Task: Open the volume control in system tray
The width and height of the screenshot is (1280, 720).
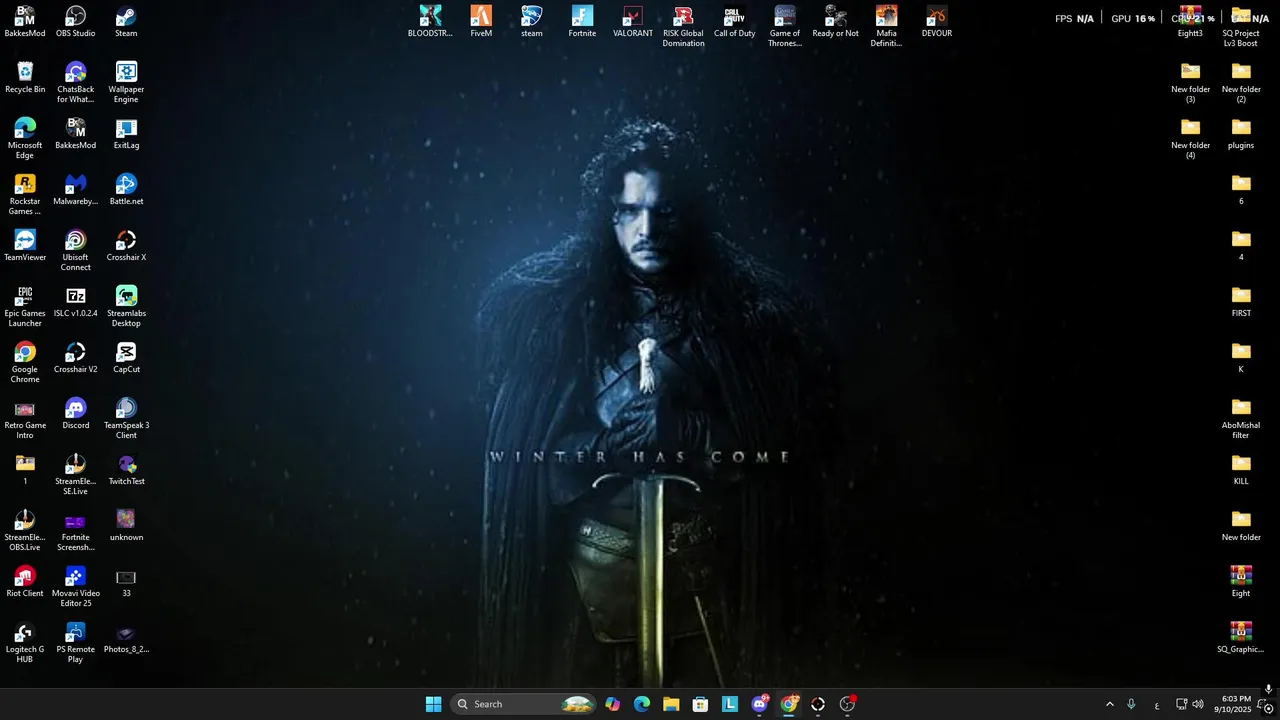Action: [x=1198, y=704]
